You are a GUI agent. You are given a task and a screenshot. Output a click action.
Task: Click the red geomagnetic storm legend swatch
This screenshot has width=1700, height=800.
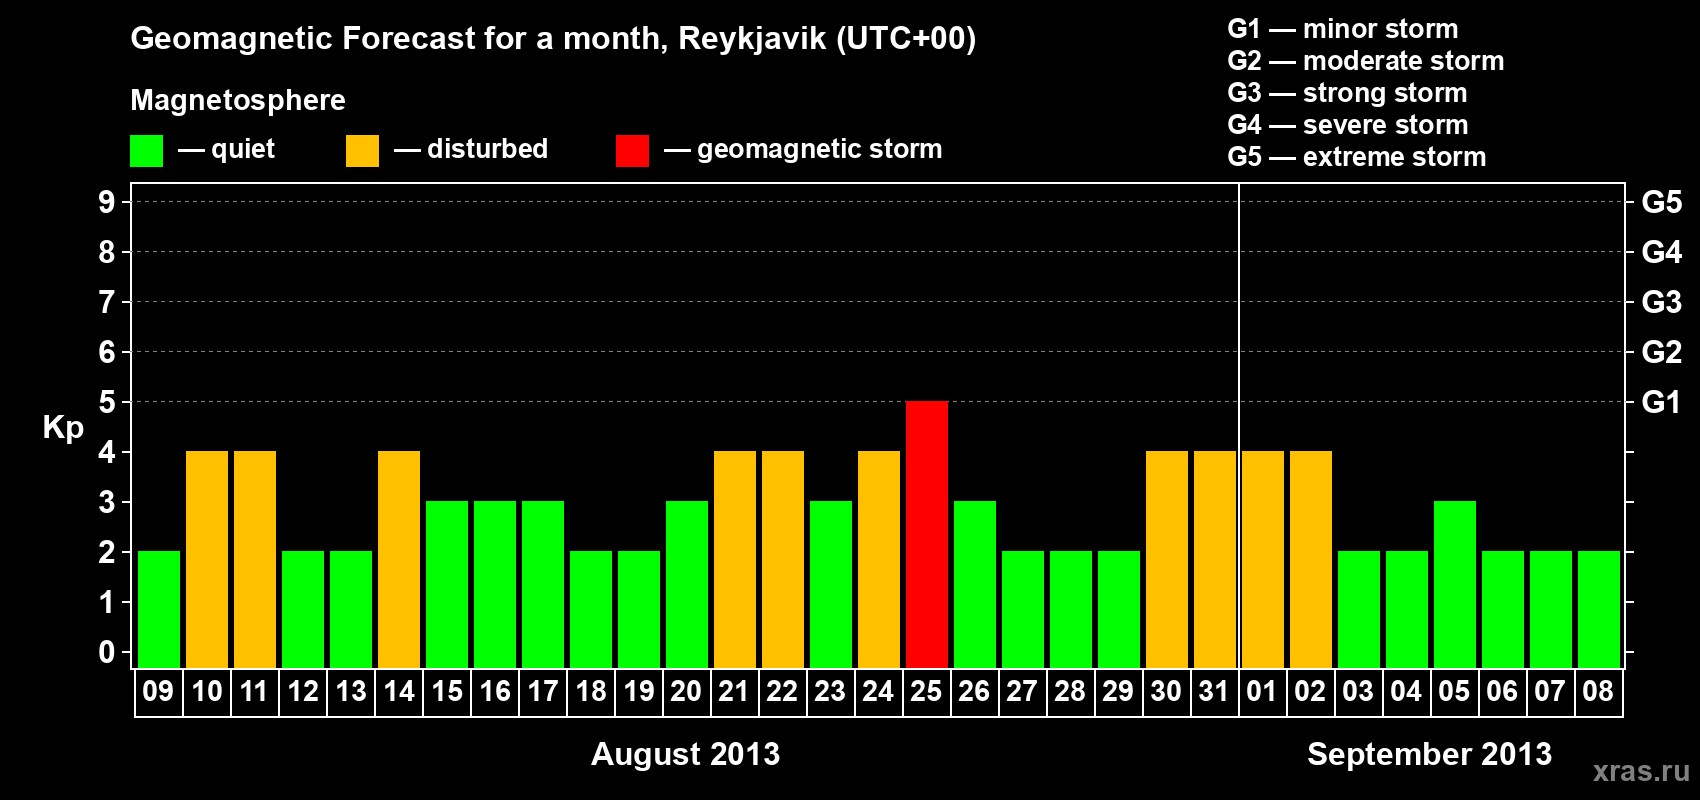coord(632,151)
